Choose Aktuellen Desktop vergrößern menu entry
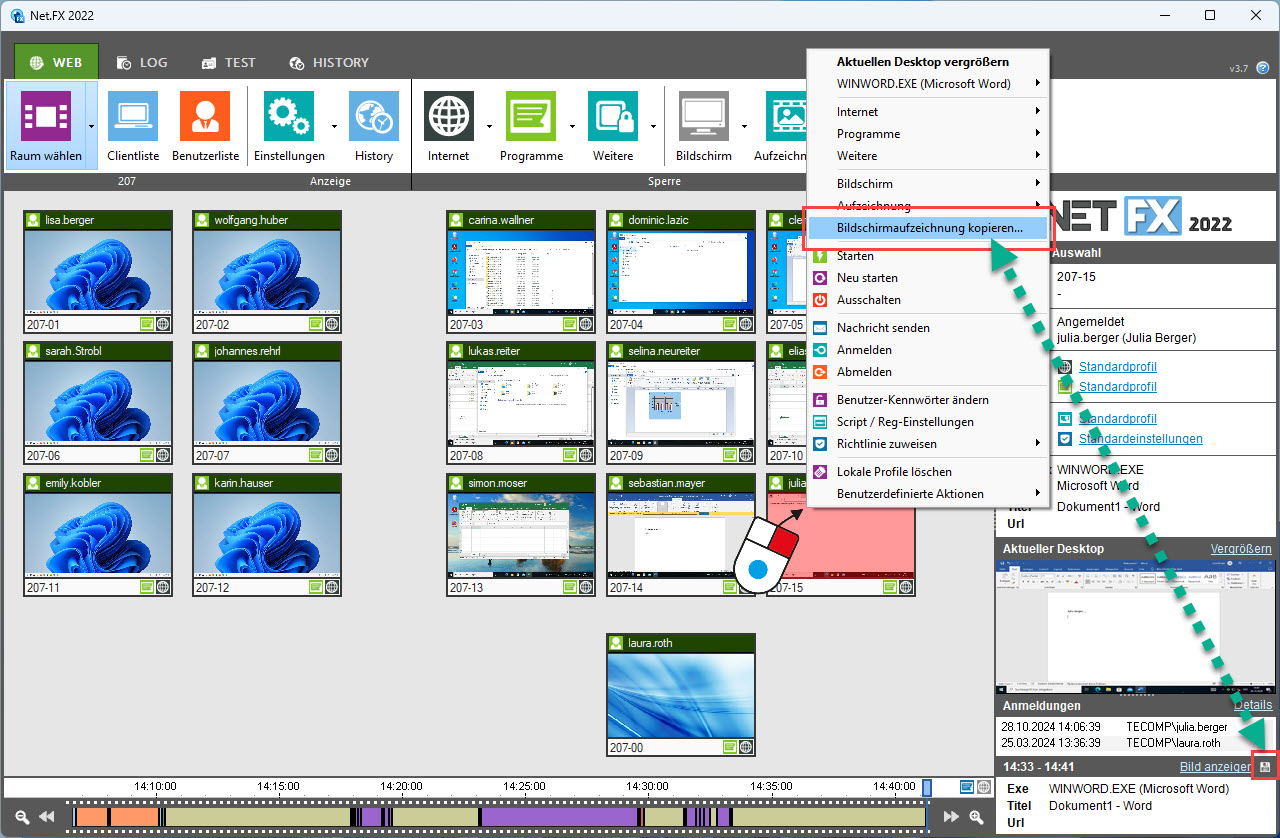The height and width of the screenshot is (838, 1280). [927, 62]
